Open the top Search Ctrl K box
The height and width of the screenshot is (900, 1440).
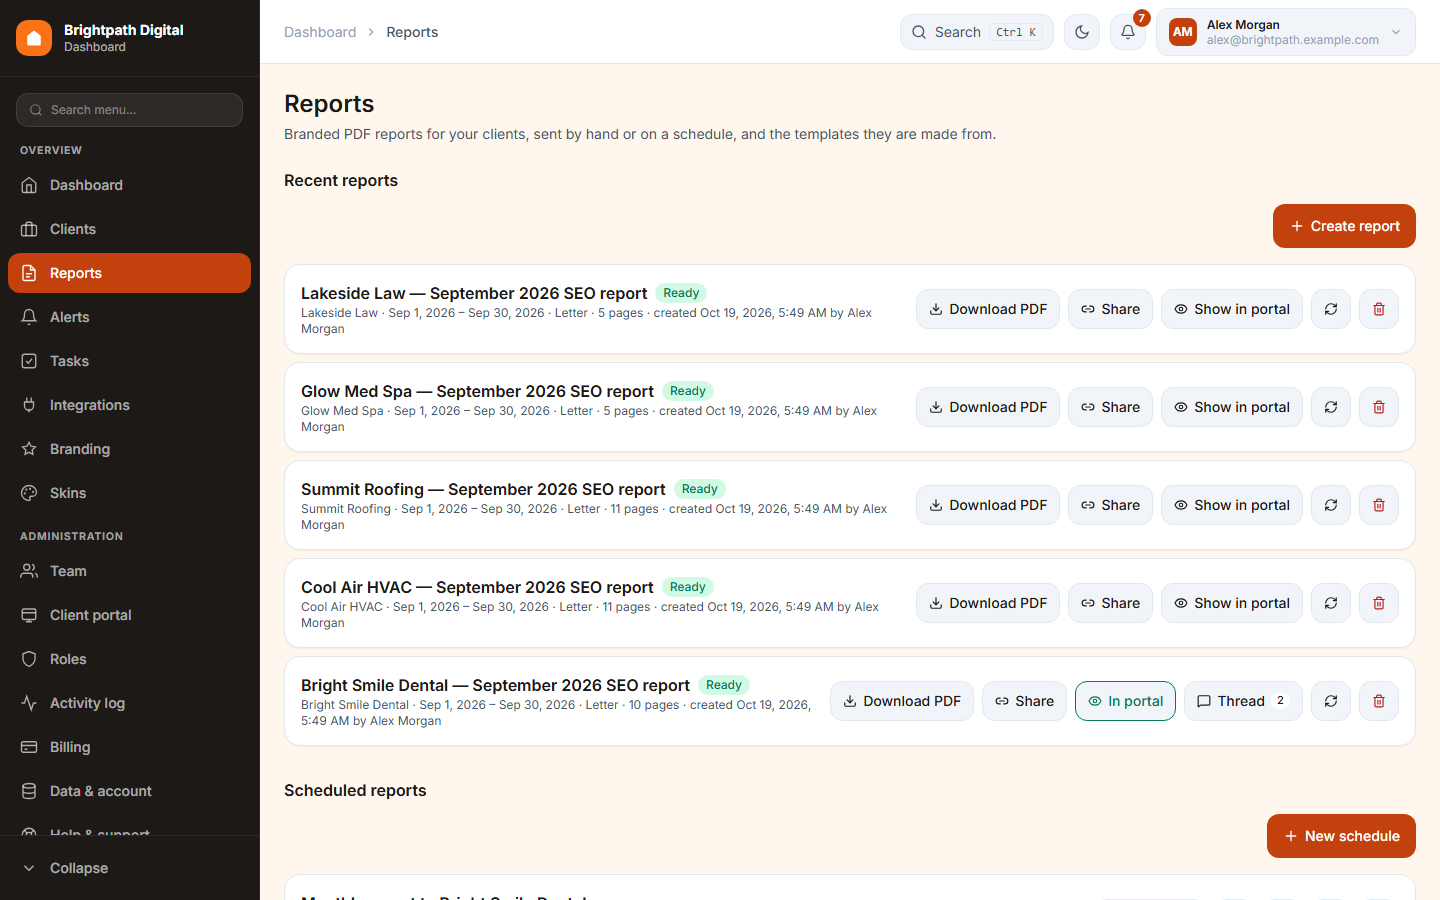click(x=977, y=32)
